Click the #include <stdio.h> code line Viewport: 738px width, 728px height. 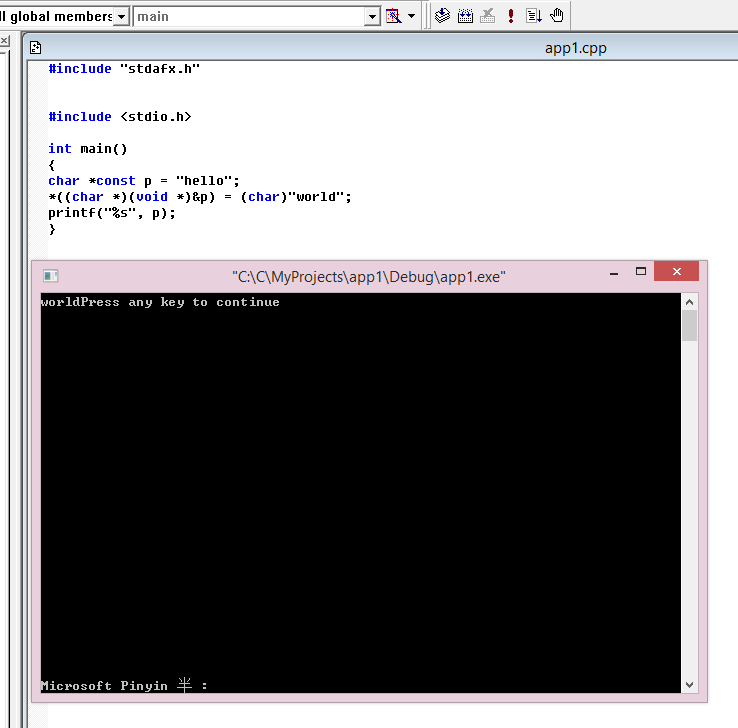click(120, 117)
